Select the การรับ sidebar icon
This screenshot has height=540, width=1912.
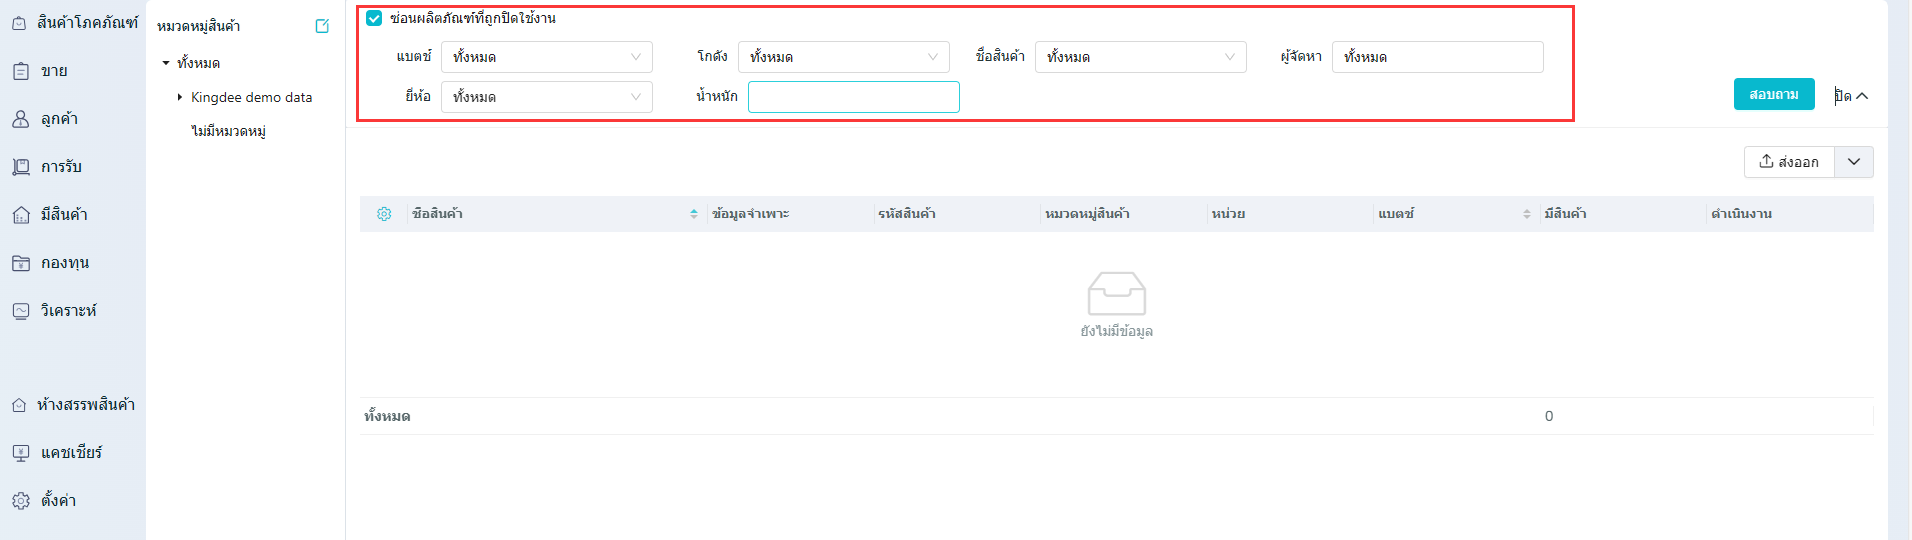pyautogui.click(x=21, y=167)
